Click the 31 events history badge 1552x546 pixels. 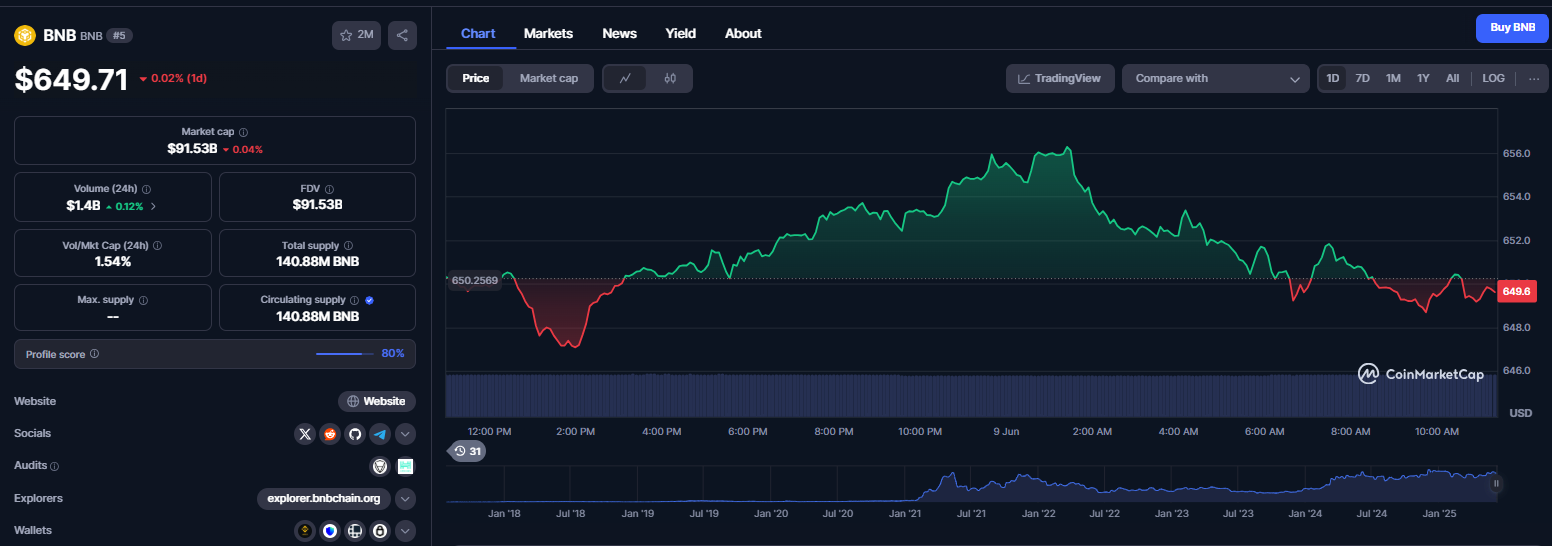[x=467, y=451]
